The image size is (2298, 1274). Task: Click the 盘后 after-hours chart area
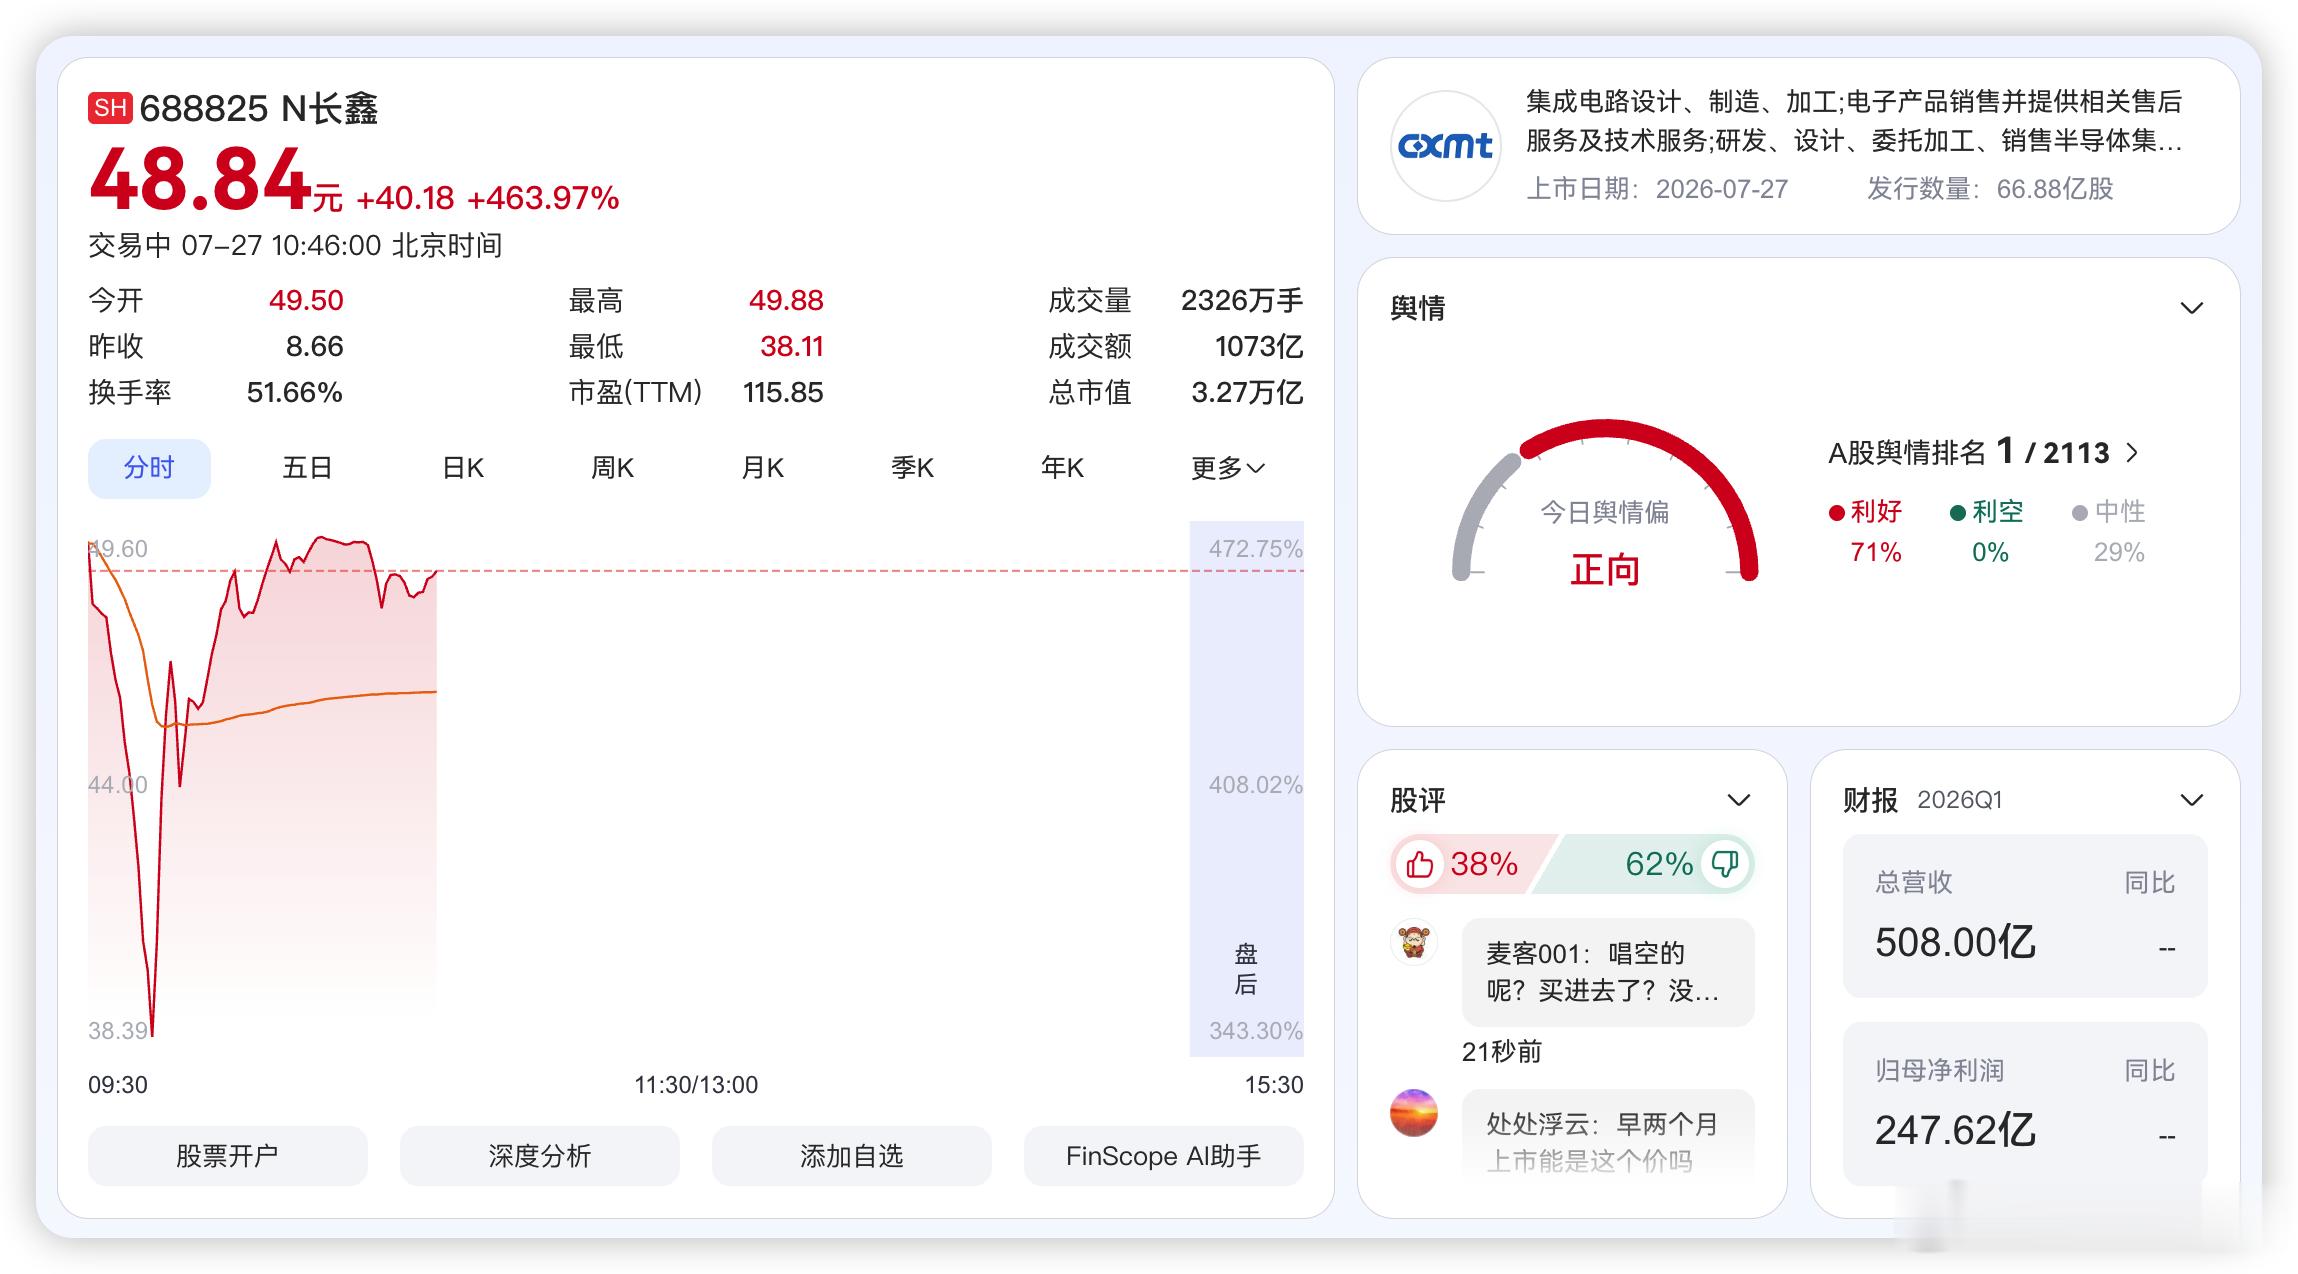tap(1246, 788)
